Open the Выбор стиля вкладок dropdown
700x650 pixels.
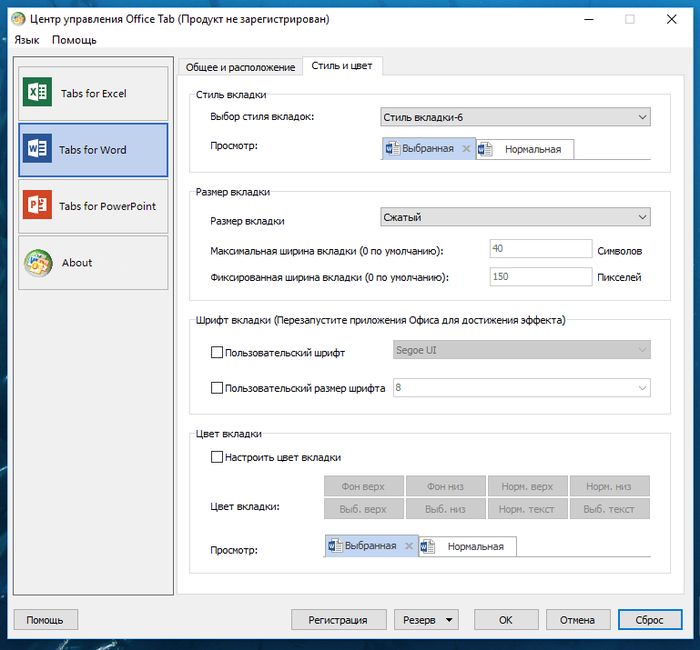click(515, 117)
